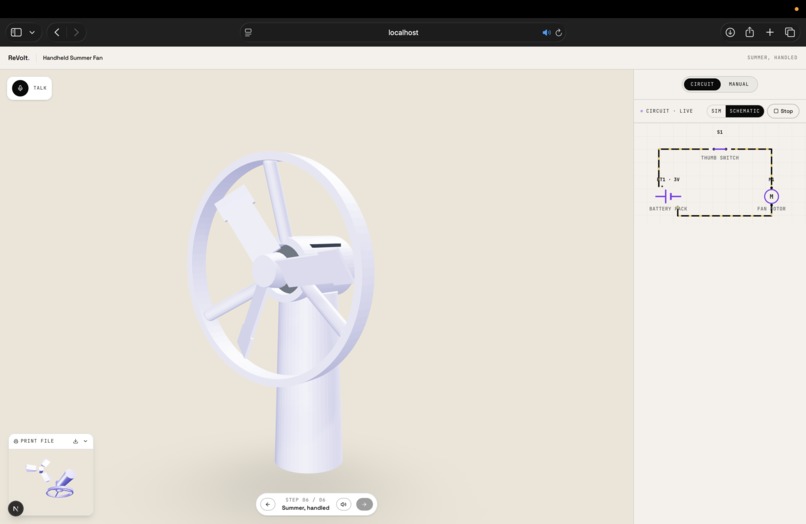Click the BATTERY PACK label
Image resolution: width=806 pixels, height=524 pixels.
click(668, 209)
